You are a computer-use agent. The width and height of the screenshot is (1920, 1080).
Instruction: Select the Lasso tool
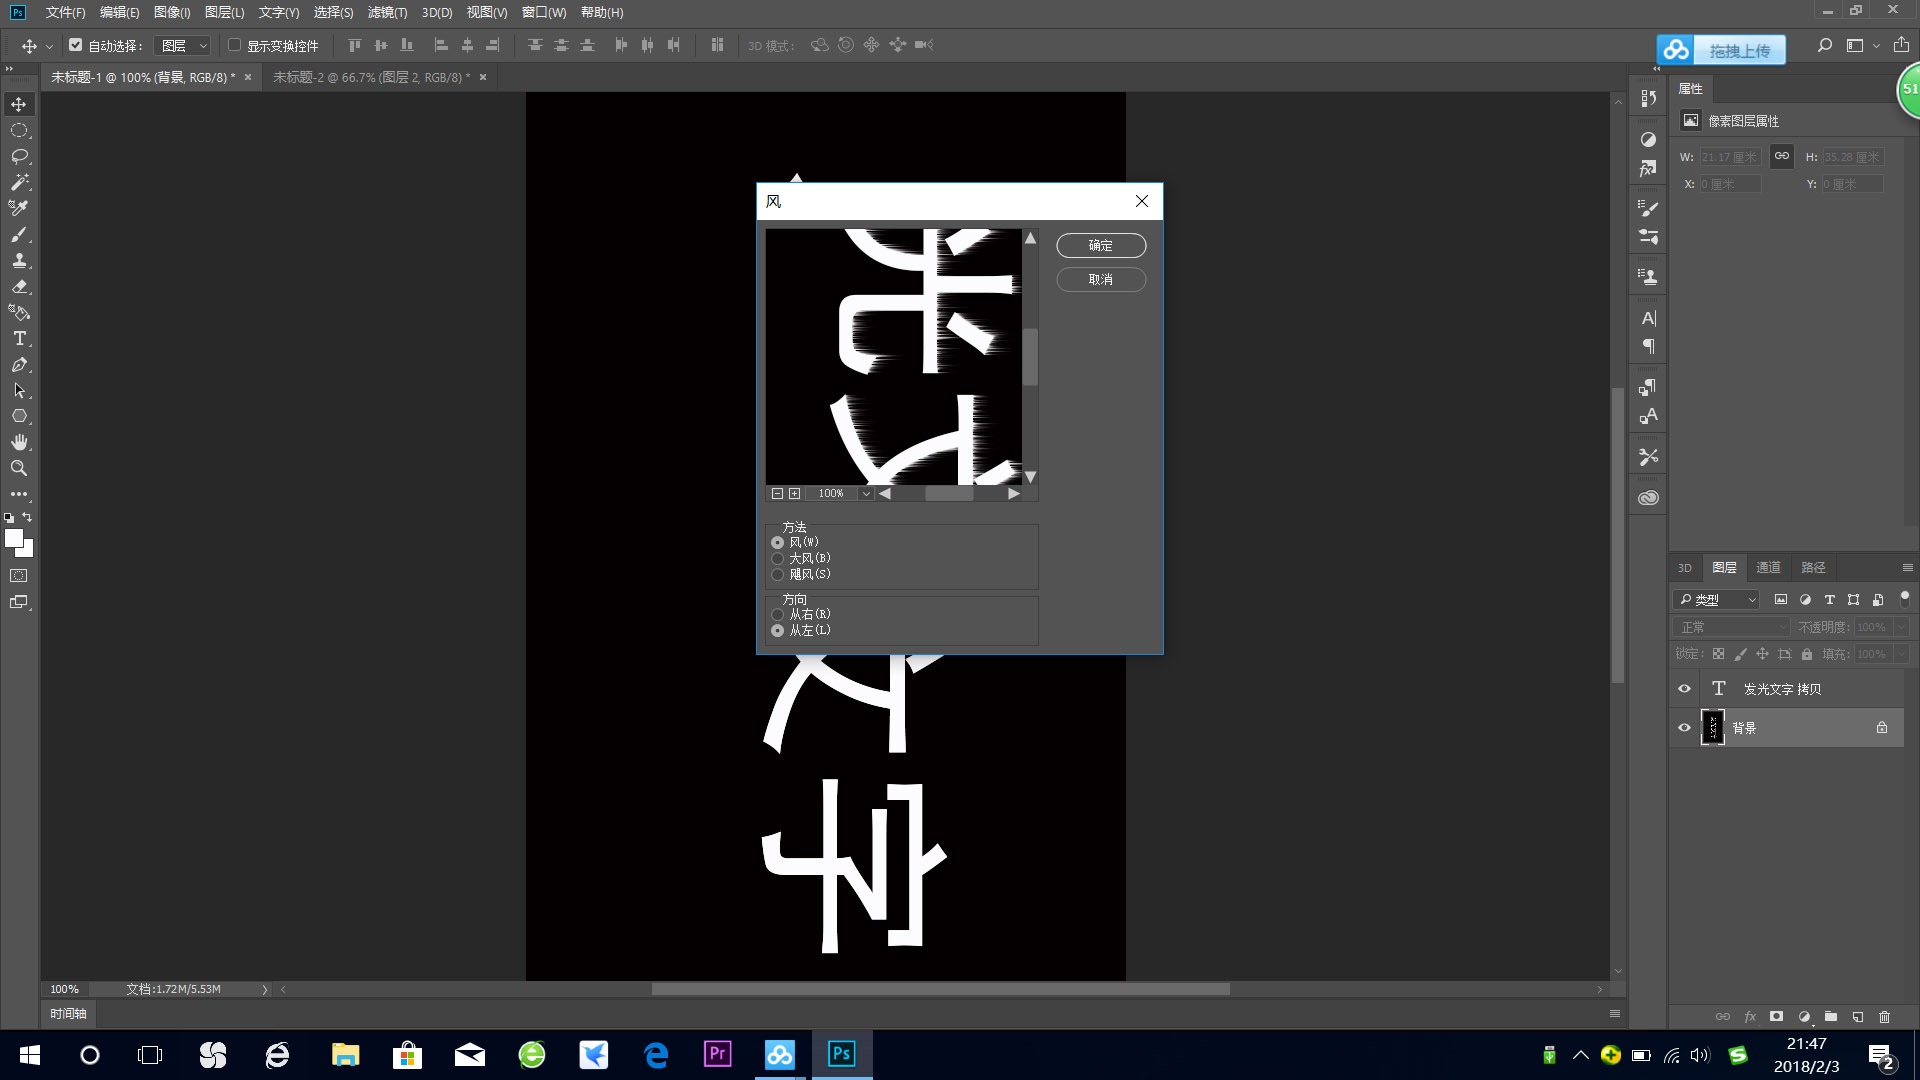click(x=18, y=156)
